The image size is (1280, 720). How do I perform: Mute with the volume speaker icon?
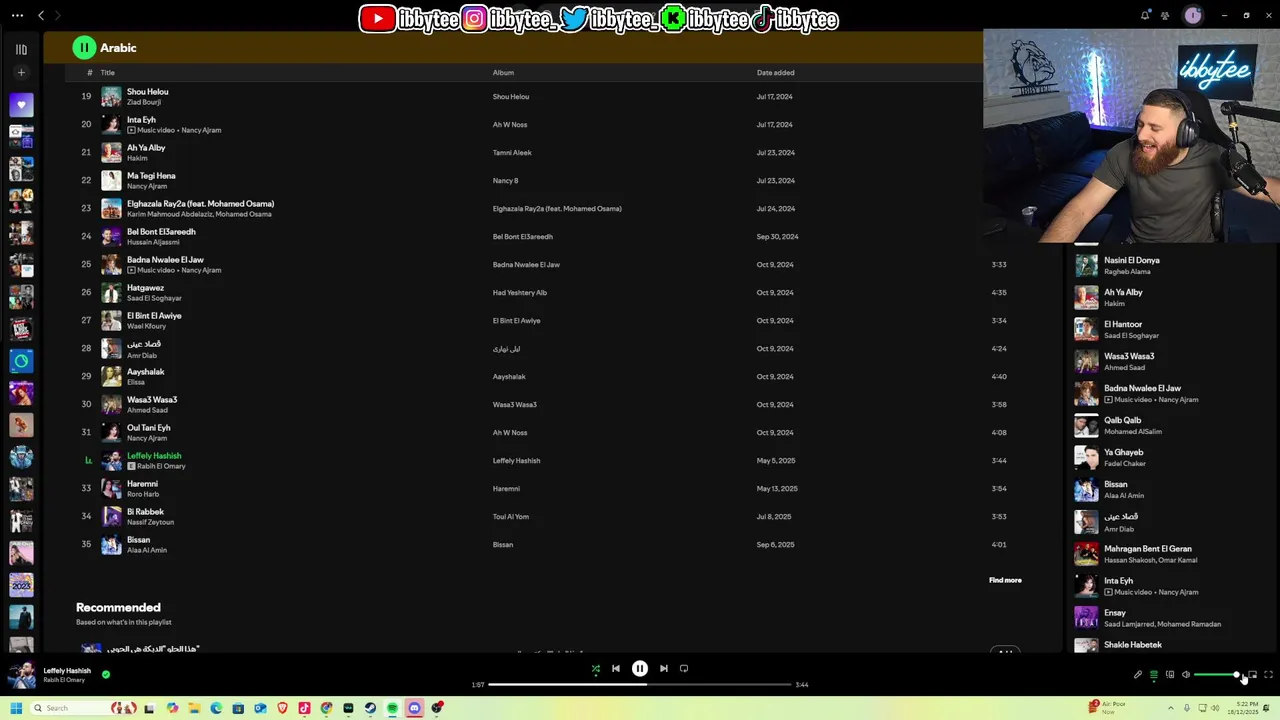coord(1186,675)
